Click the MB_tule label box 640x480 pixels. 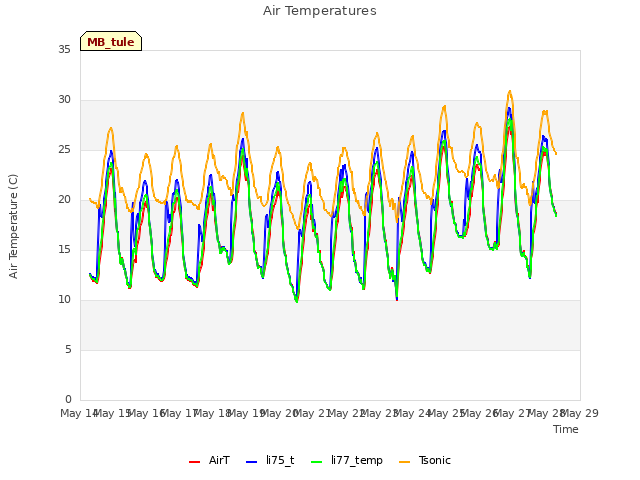tap(111, 41)
